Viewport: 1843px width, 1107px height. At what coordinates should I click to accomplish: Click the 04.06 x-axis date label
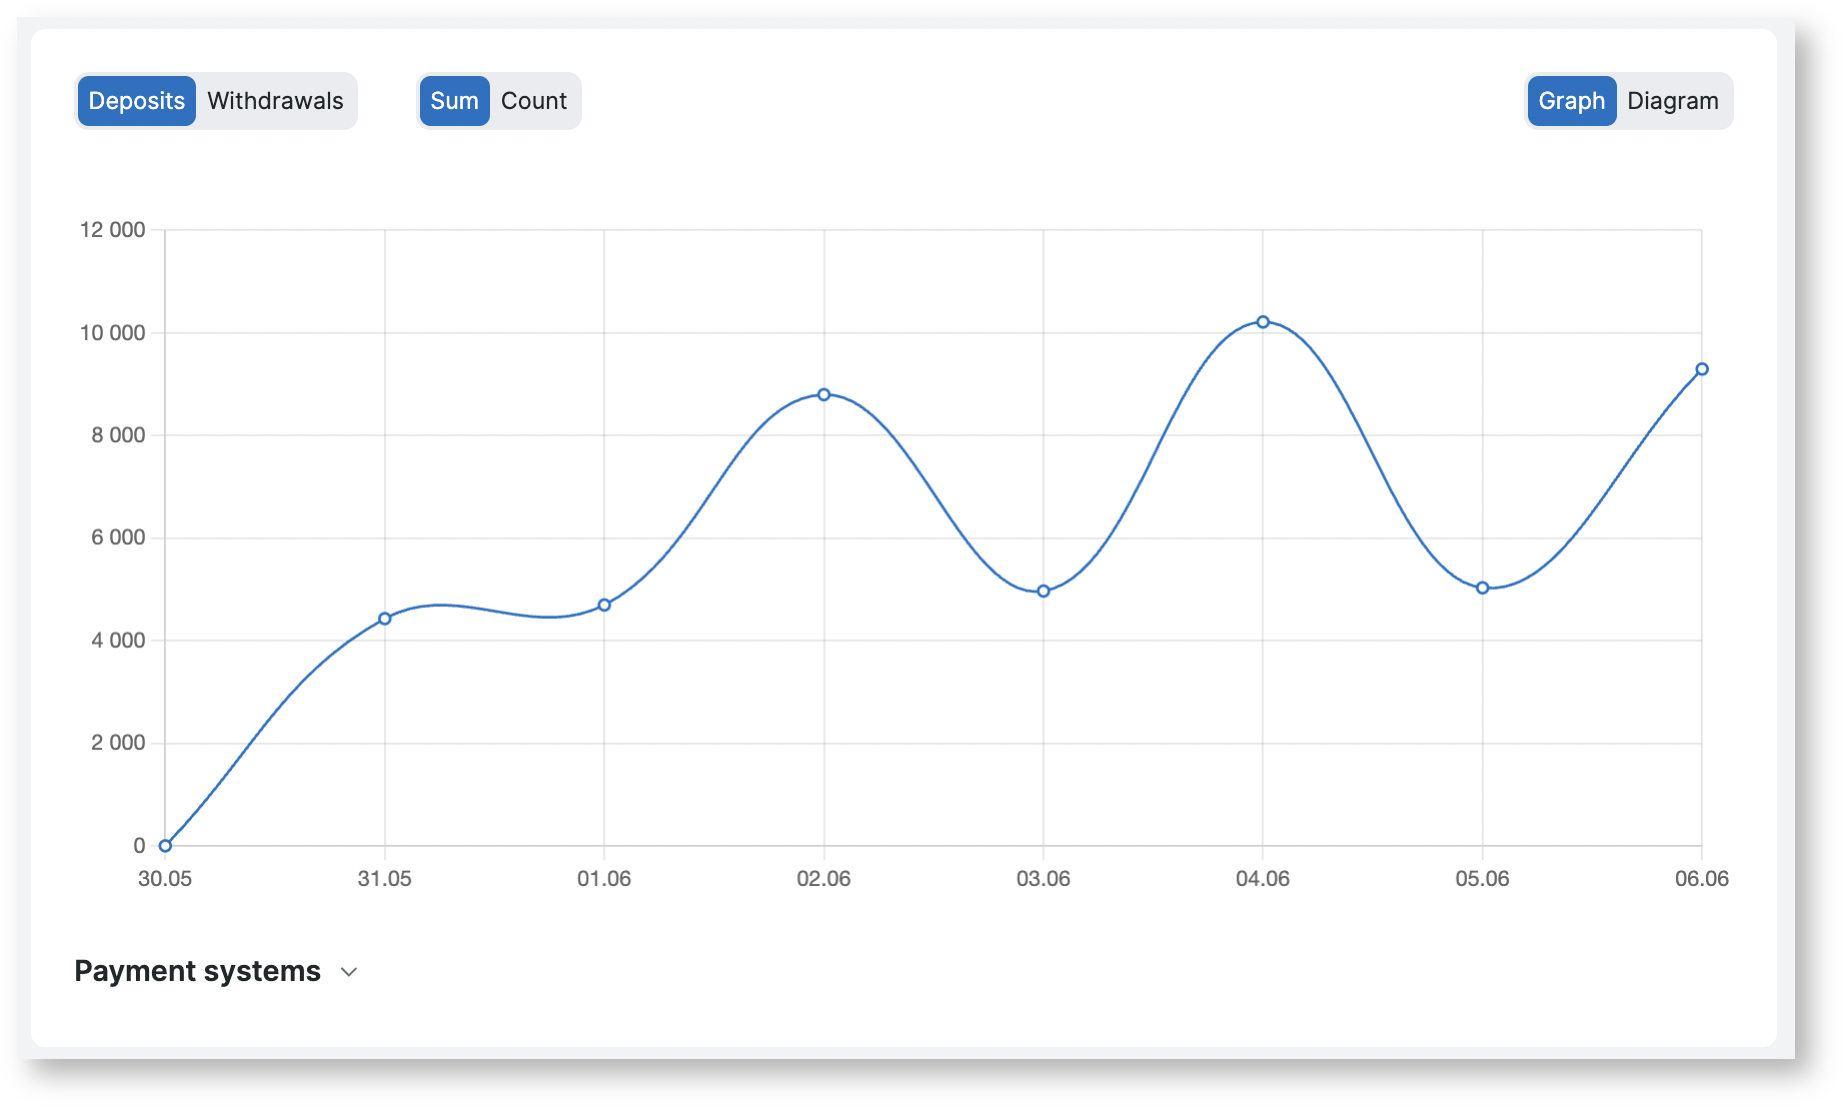point(1262,879)
